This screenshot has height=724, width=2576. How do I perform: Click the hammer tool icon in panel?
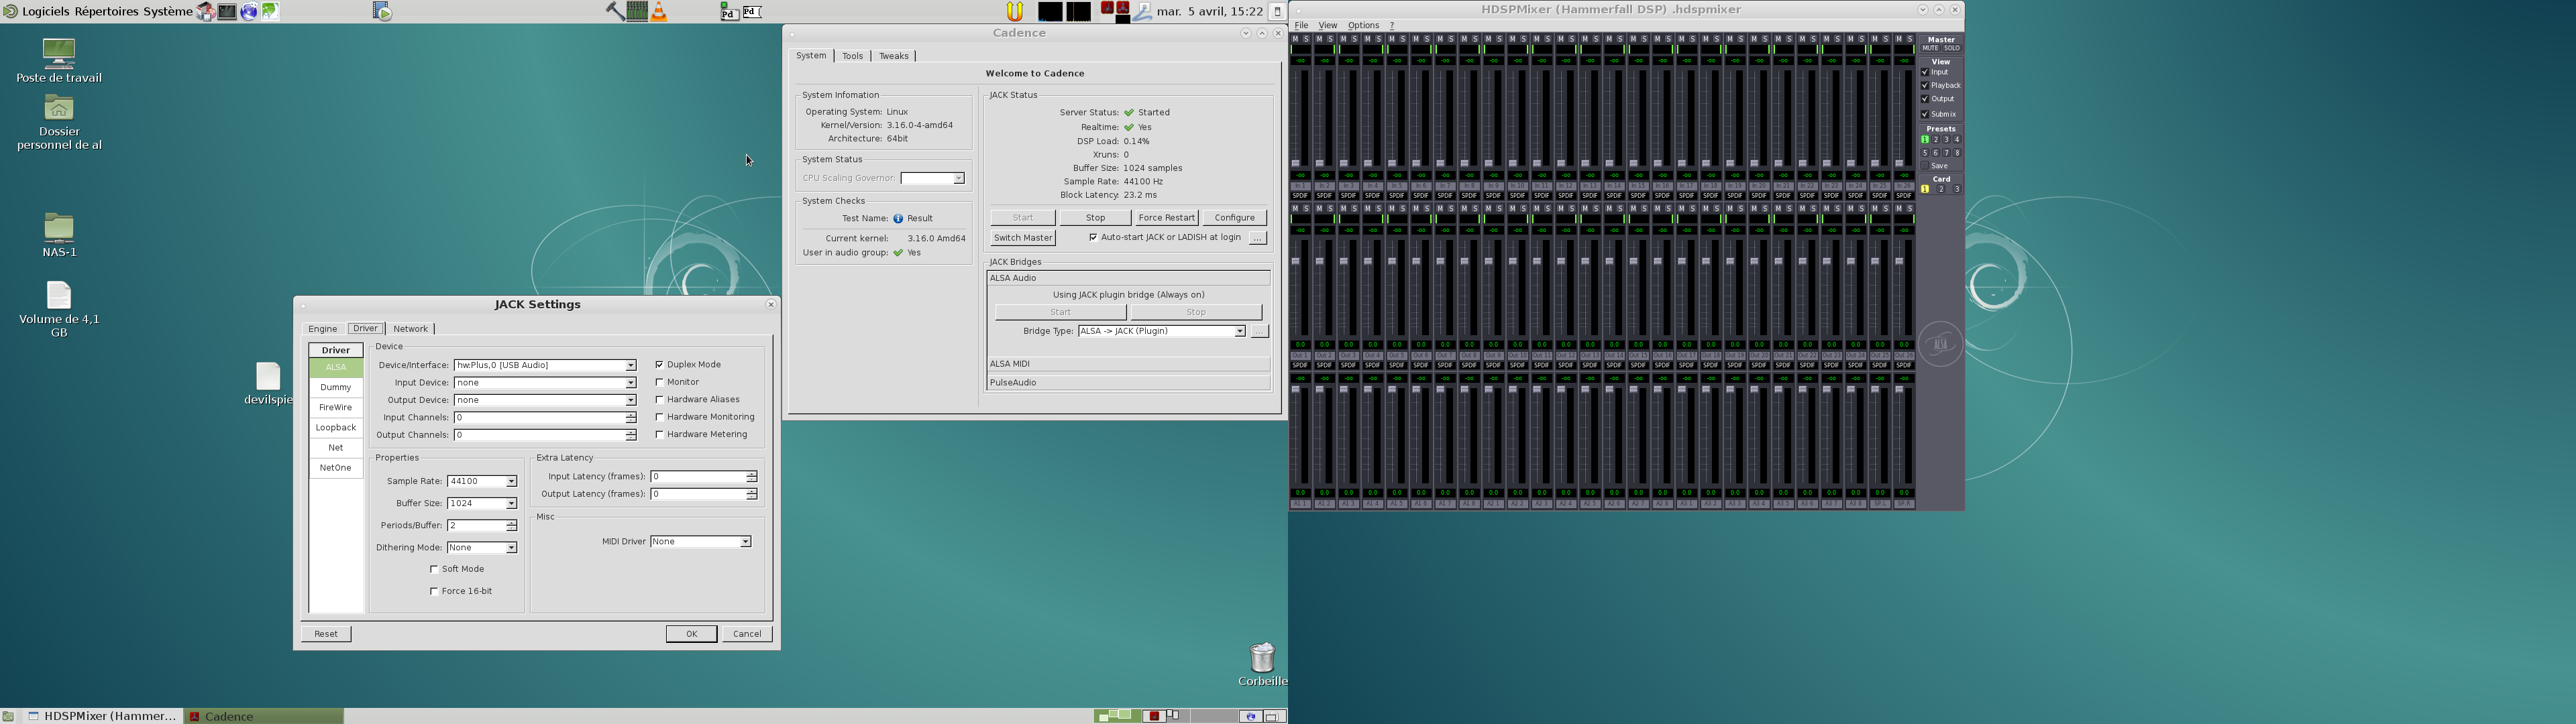click(615, 12)
